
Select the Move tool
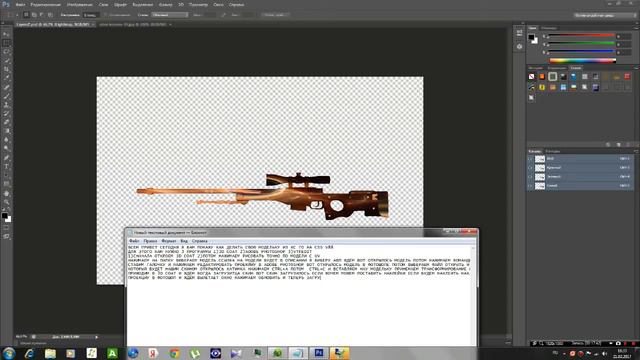coord(6,34)
